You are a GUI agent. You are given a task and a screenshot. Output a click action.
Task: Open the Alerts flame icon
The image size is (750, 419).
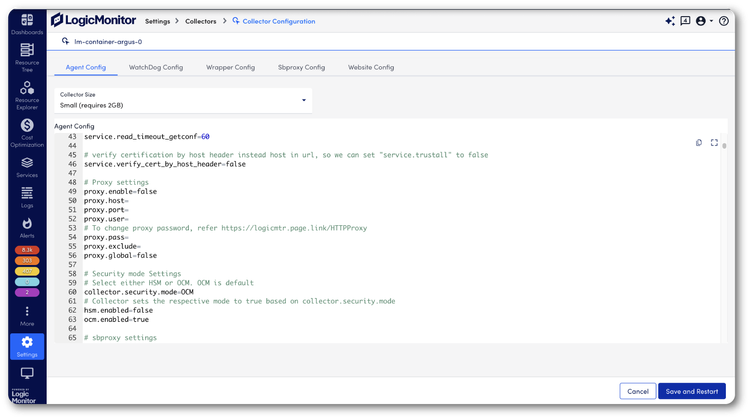pyautogui.click(x=27, y=225)
